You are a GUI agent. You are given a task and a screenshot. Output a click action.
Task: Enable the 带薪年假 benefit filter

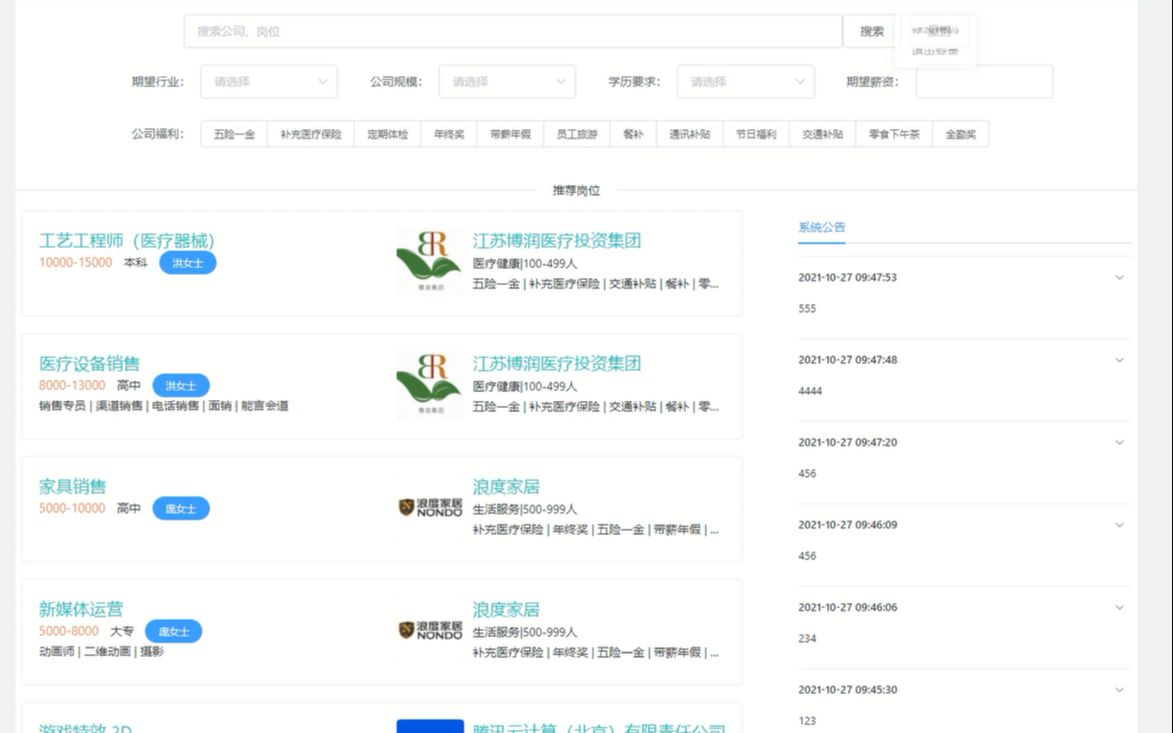coord(512,132)
